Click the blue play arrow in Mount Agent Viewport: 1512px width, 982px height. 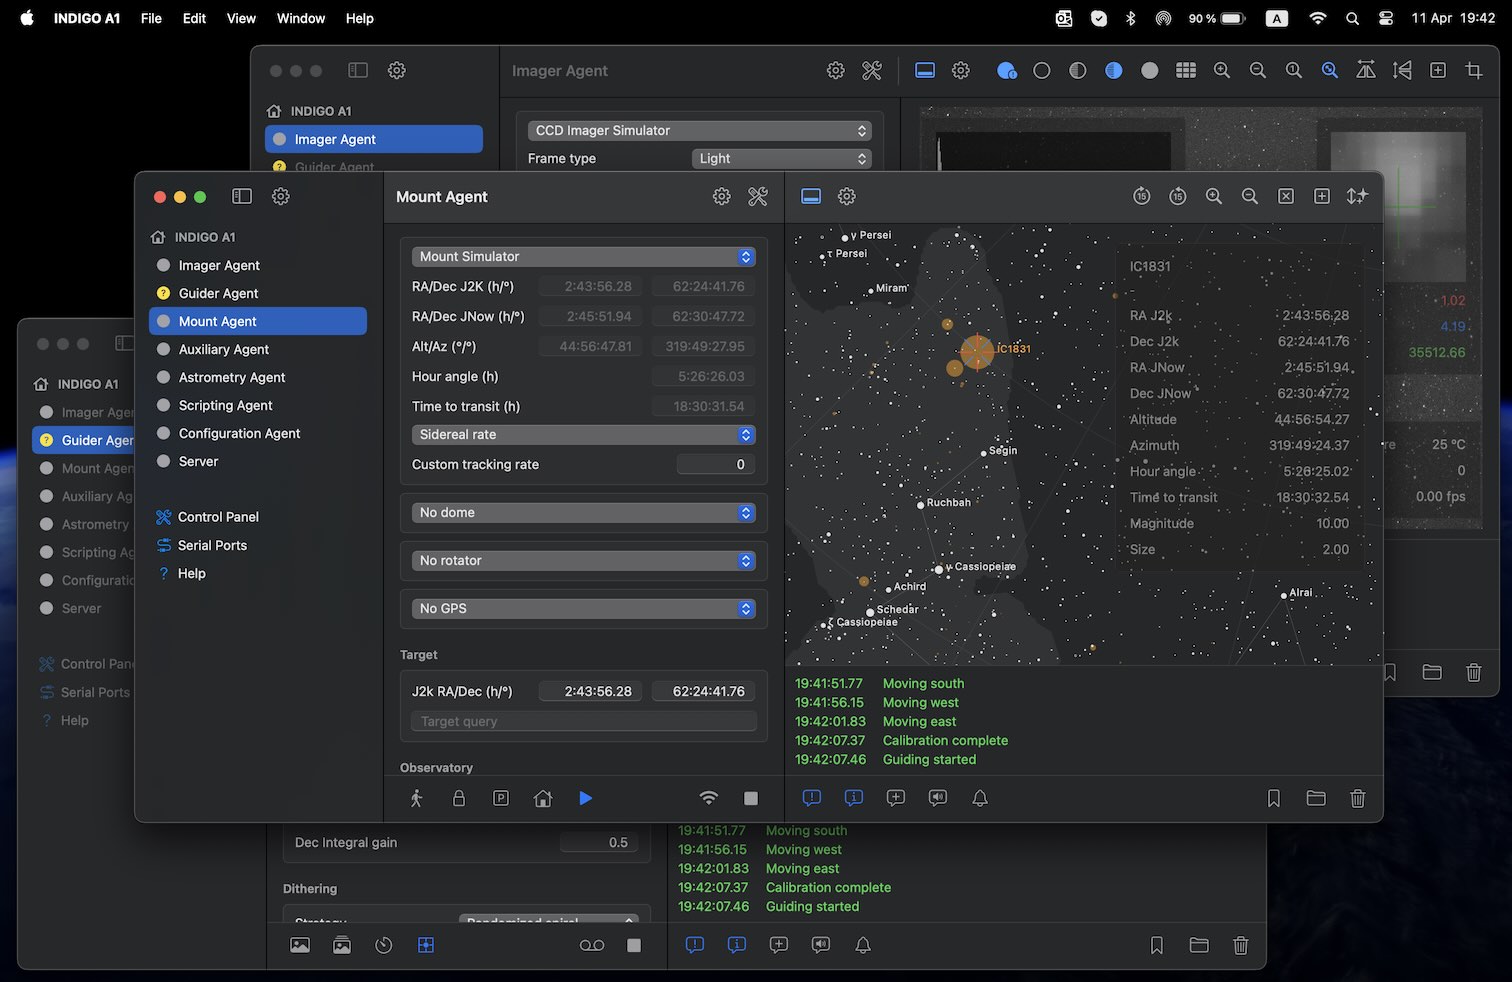click(586, 798)
